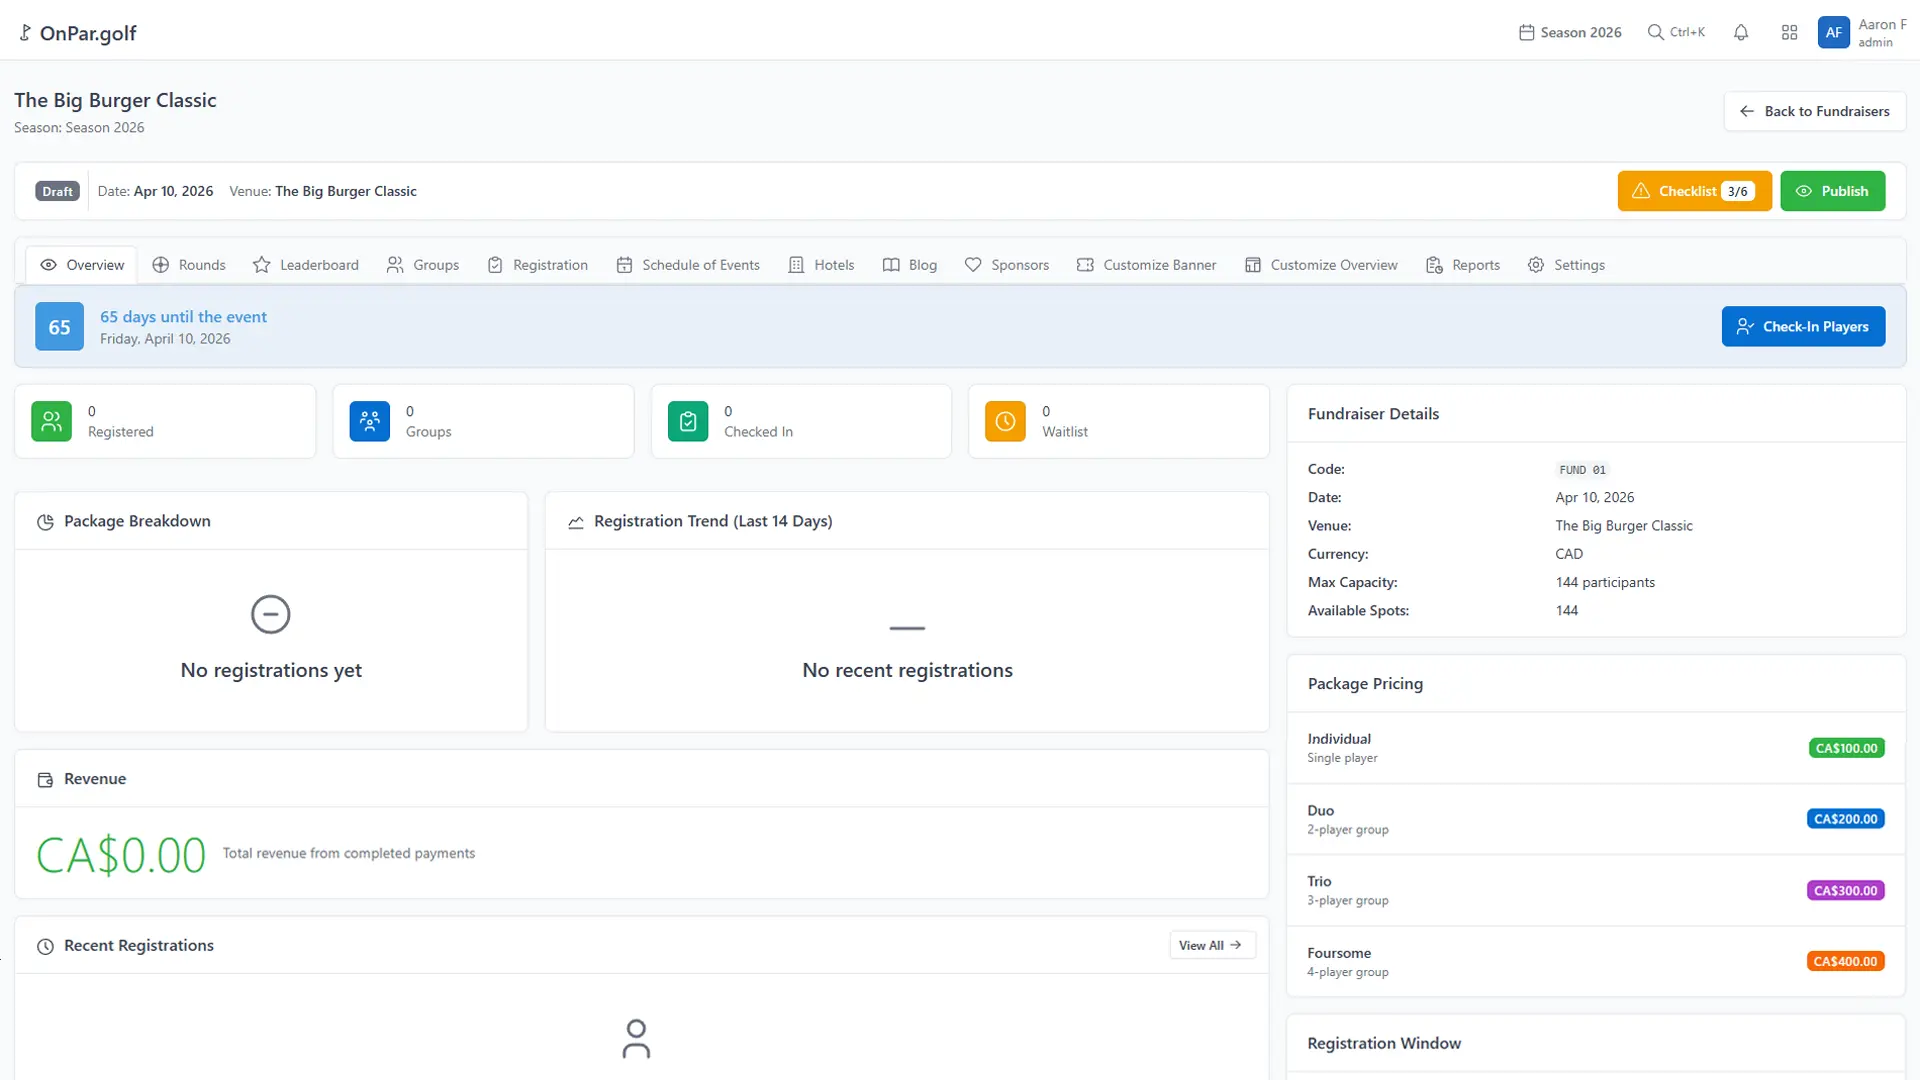Open notifications via the bell icon
The width and height of the screenshot is (1920, 1080).
point(1740,32)
